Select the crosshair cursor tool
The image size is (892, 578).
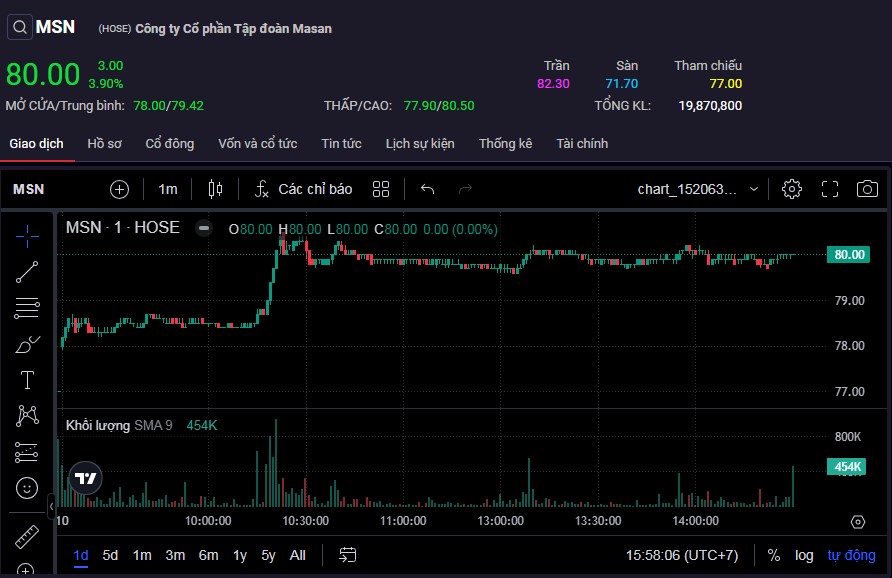coord(27,235)
